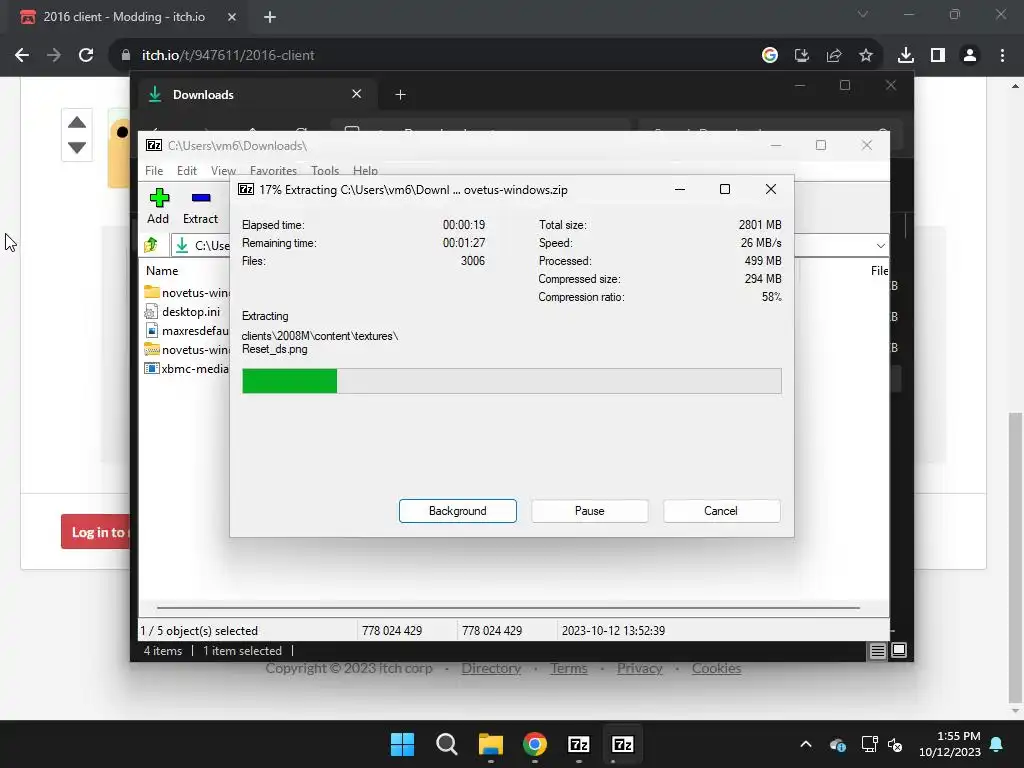Screen dimensions: 1024x768
Task: Open the Directory footer link
Action: pyautogui.click(x=491, y=668)
